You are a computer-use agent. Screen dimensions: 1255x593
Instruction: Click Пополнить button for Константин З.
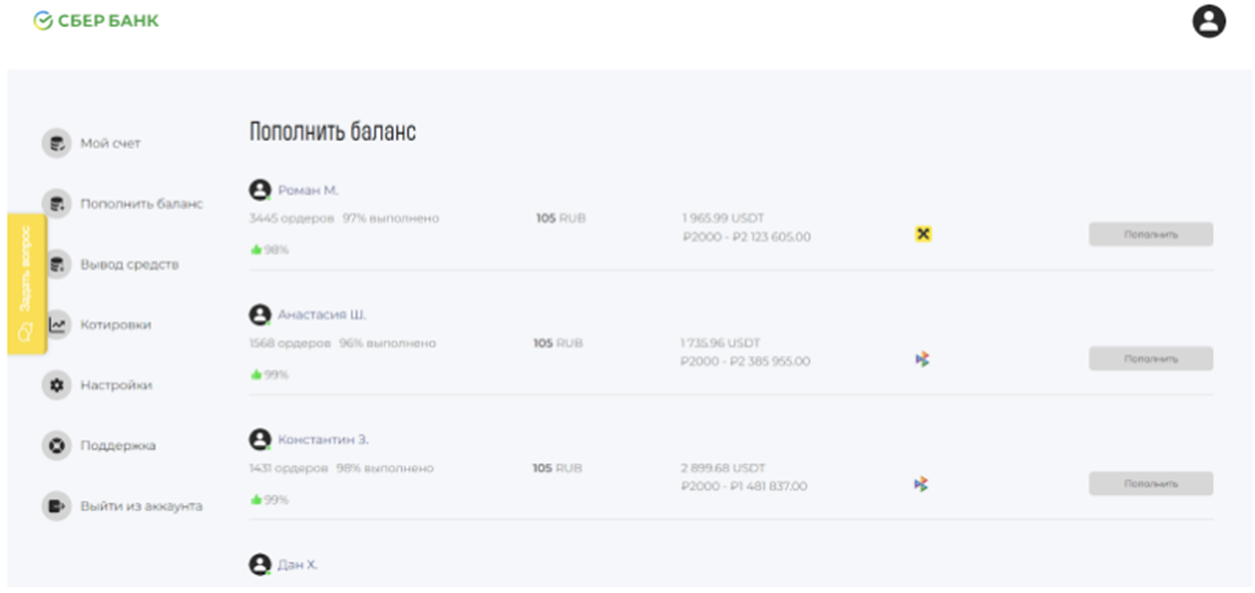(1150, 483)
